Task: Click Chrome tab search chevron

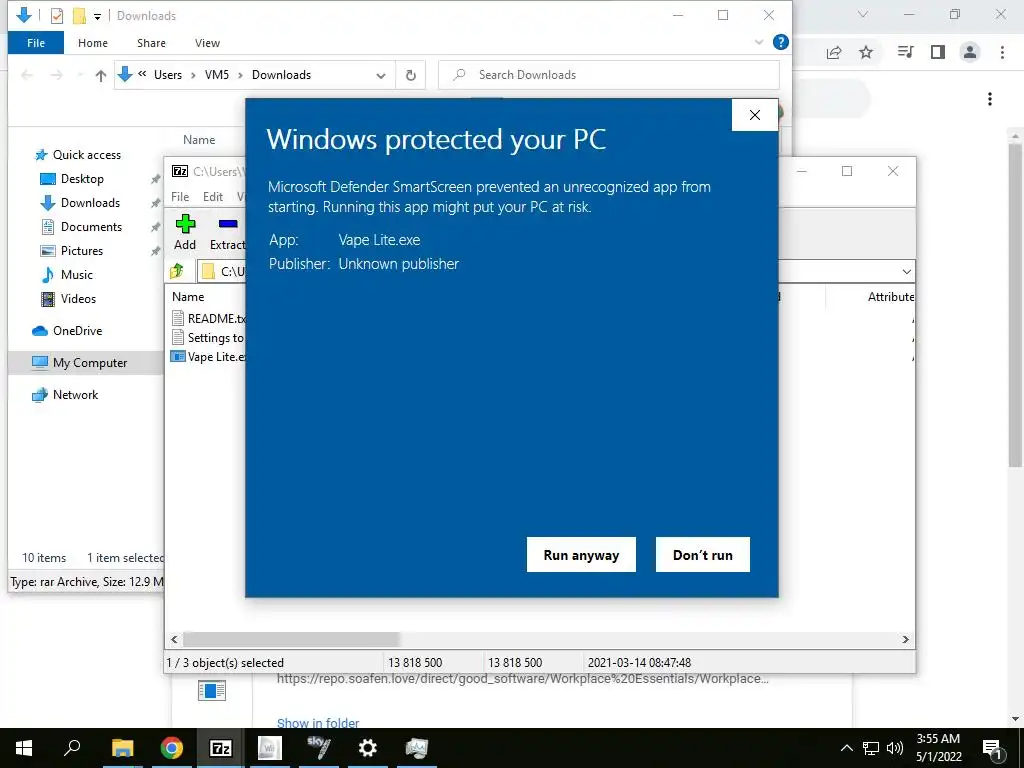Action: pyautogui.click(x=863, y=14)
